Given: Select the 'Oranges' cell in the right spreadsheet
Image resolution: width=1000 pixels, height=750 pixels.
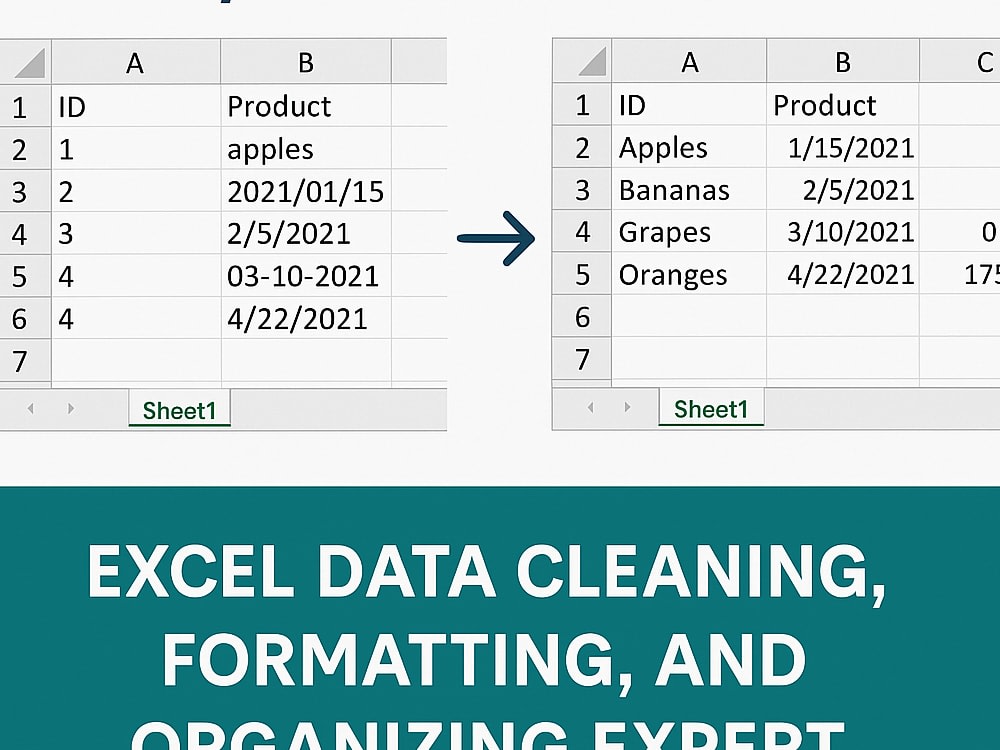Looking at the screenshot, I should [690, 274].
